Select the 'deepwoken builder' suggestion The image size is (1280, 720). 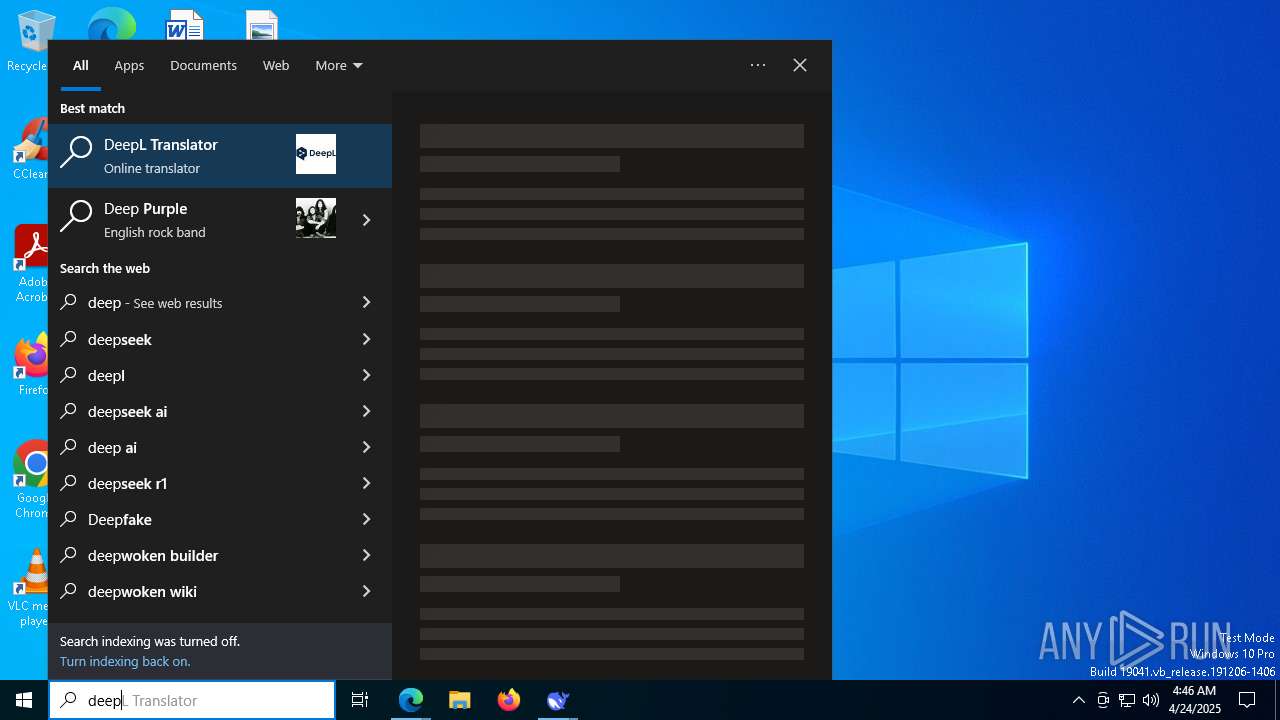pos(194,555)
